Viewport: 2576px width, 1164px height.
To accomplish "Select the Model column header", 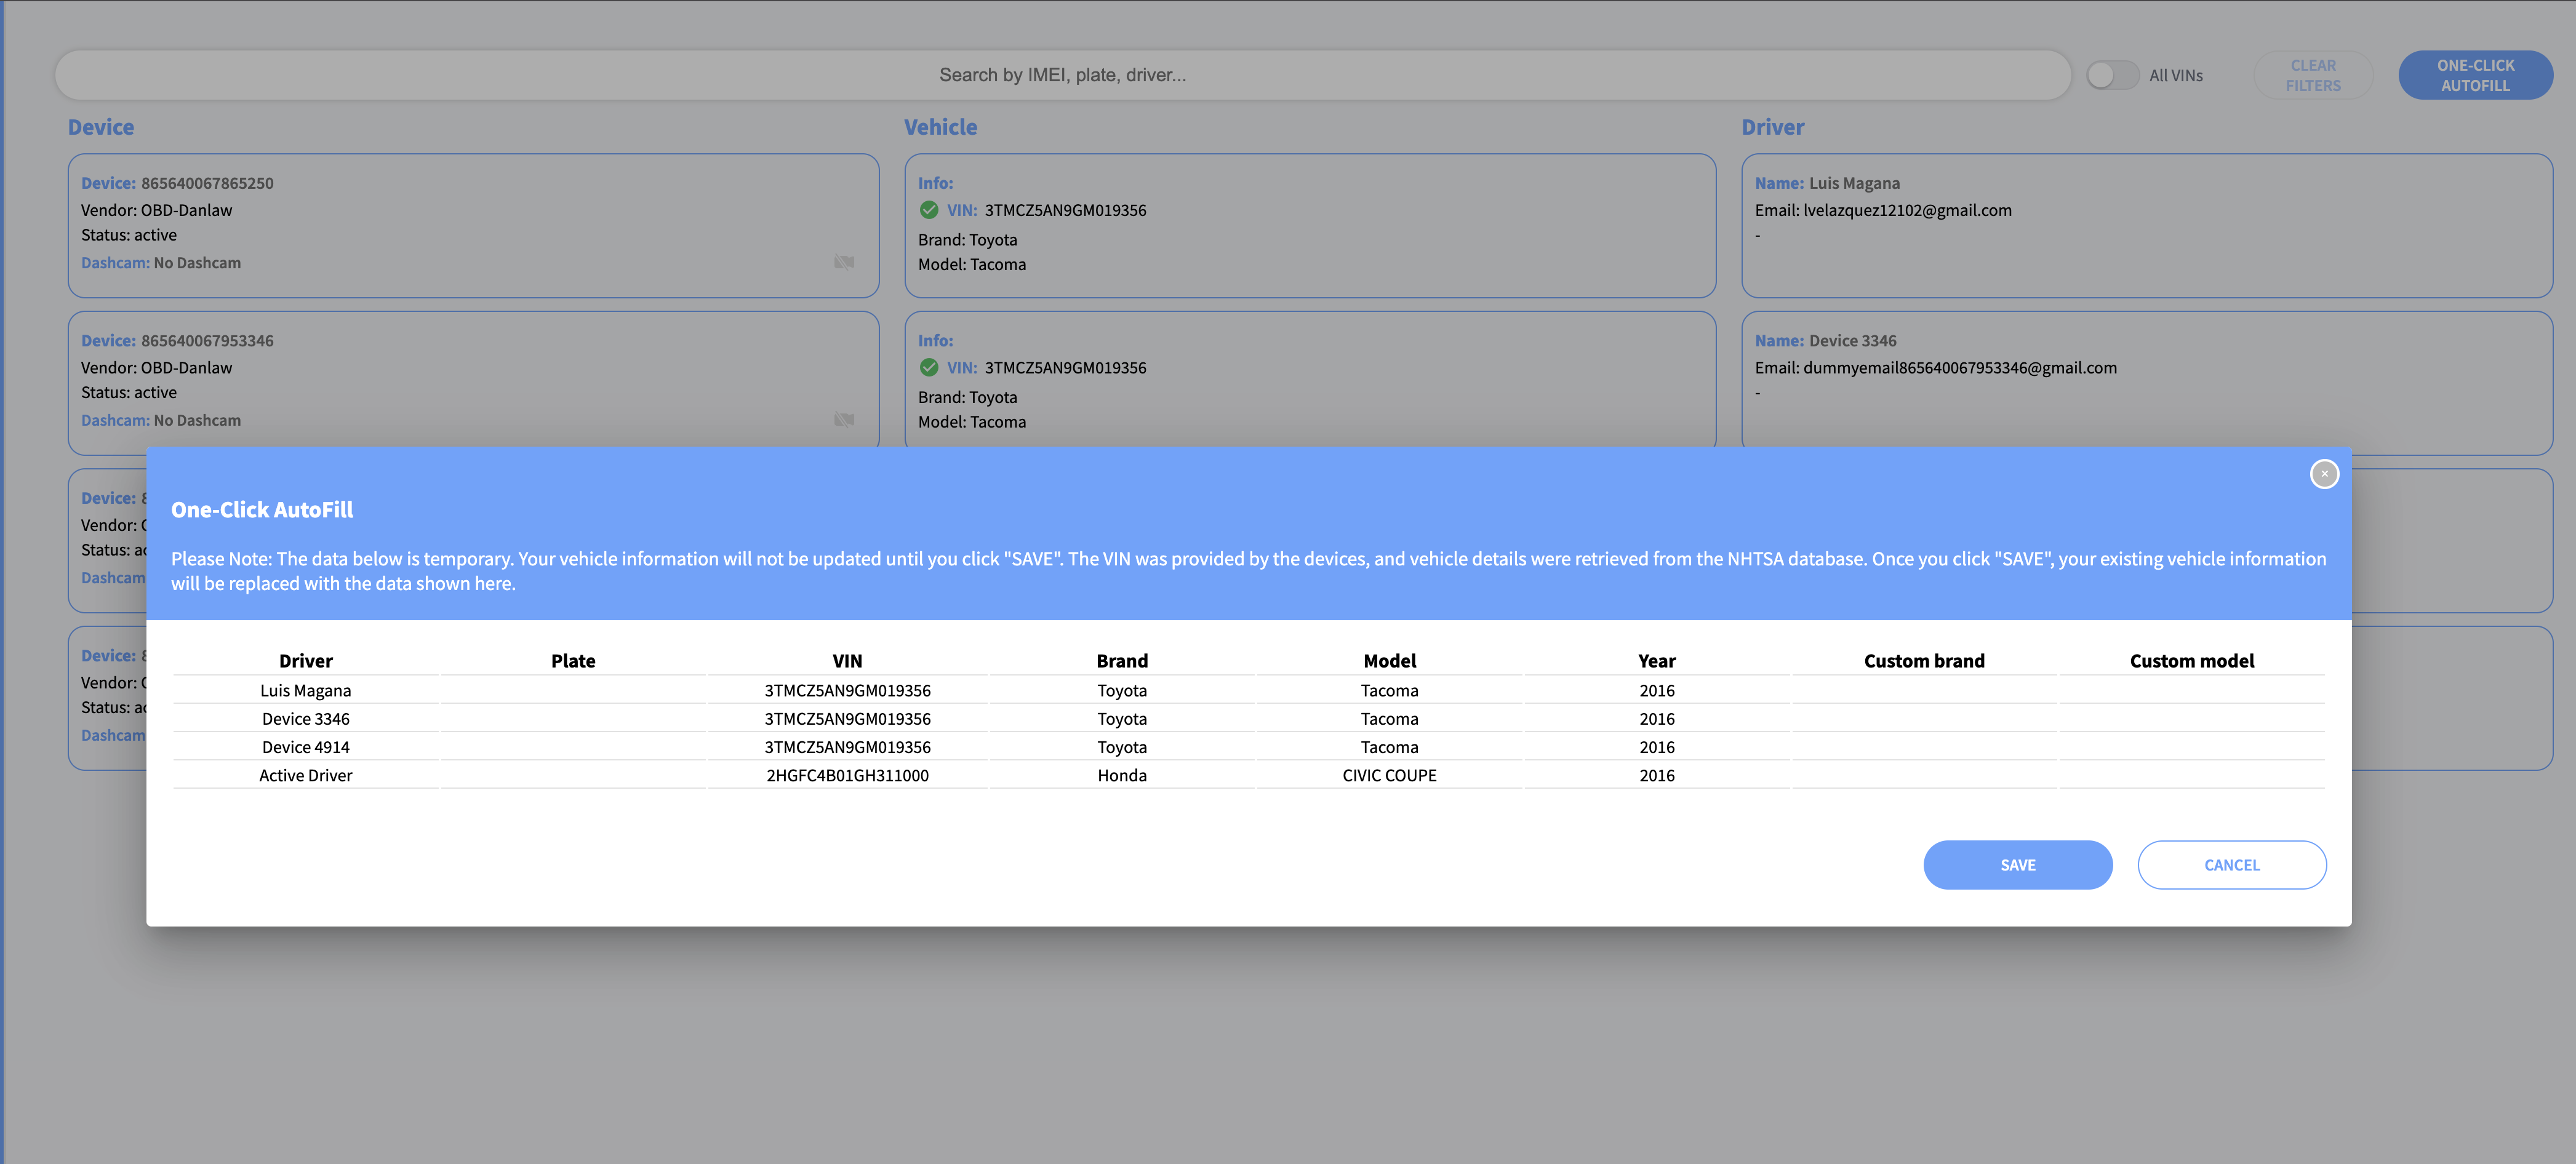I will (x=1389, y=661).
